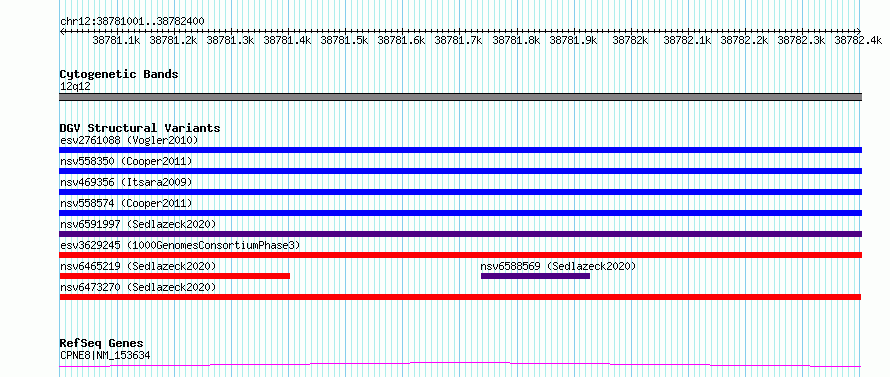
Task: Click ruler position 38781.1k
Action: [116, 40]
